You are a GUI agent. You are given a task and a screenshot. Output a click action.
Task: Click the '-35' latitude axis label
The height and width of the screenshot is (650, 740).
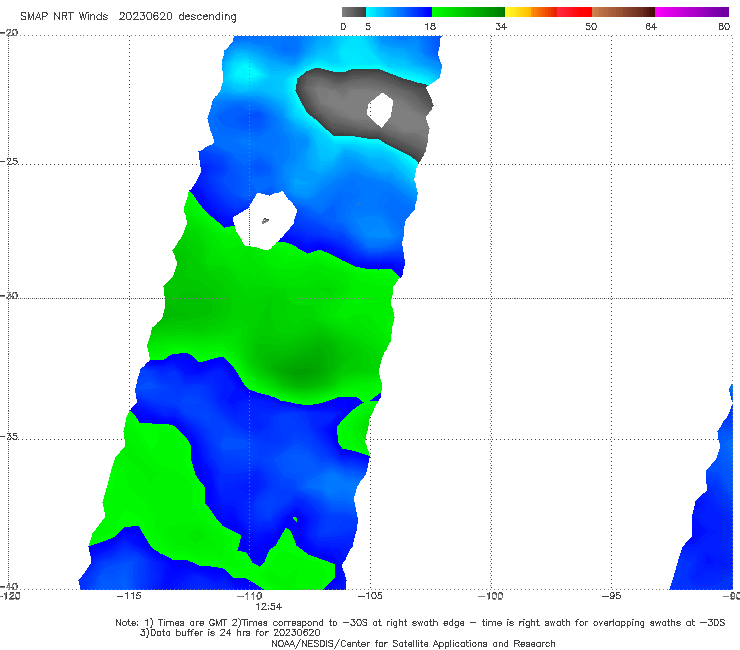point(9,436)
